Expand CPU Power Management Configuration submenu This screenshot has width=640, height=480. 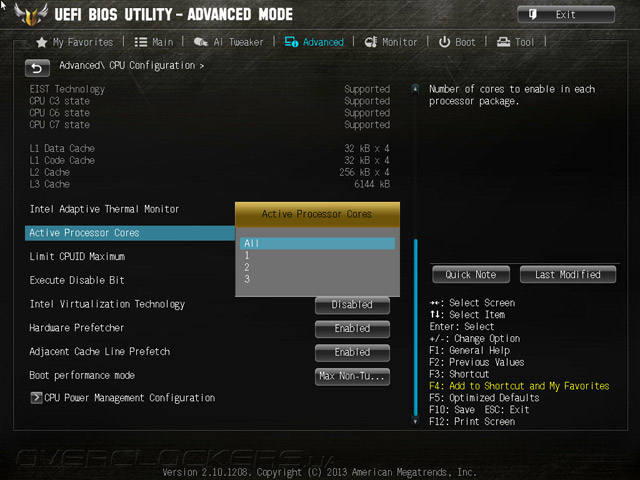123,398
